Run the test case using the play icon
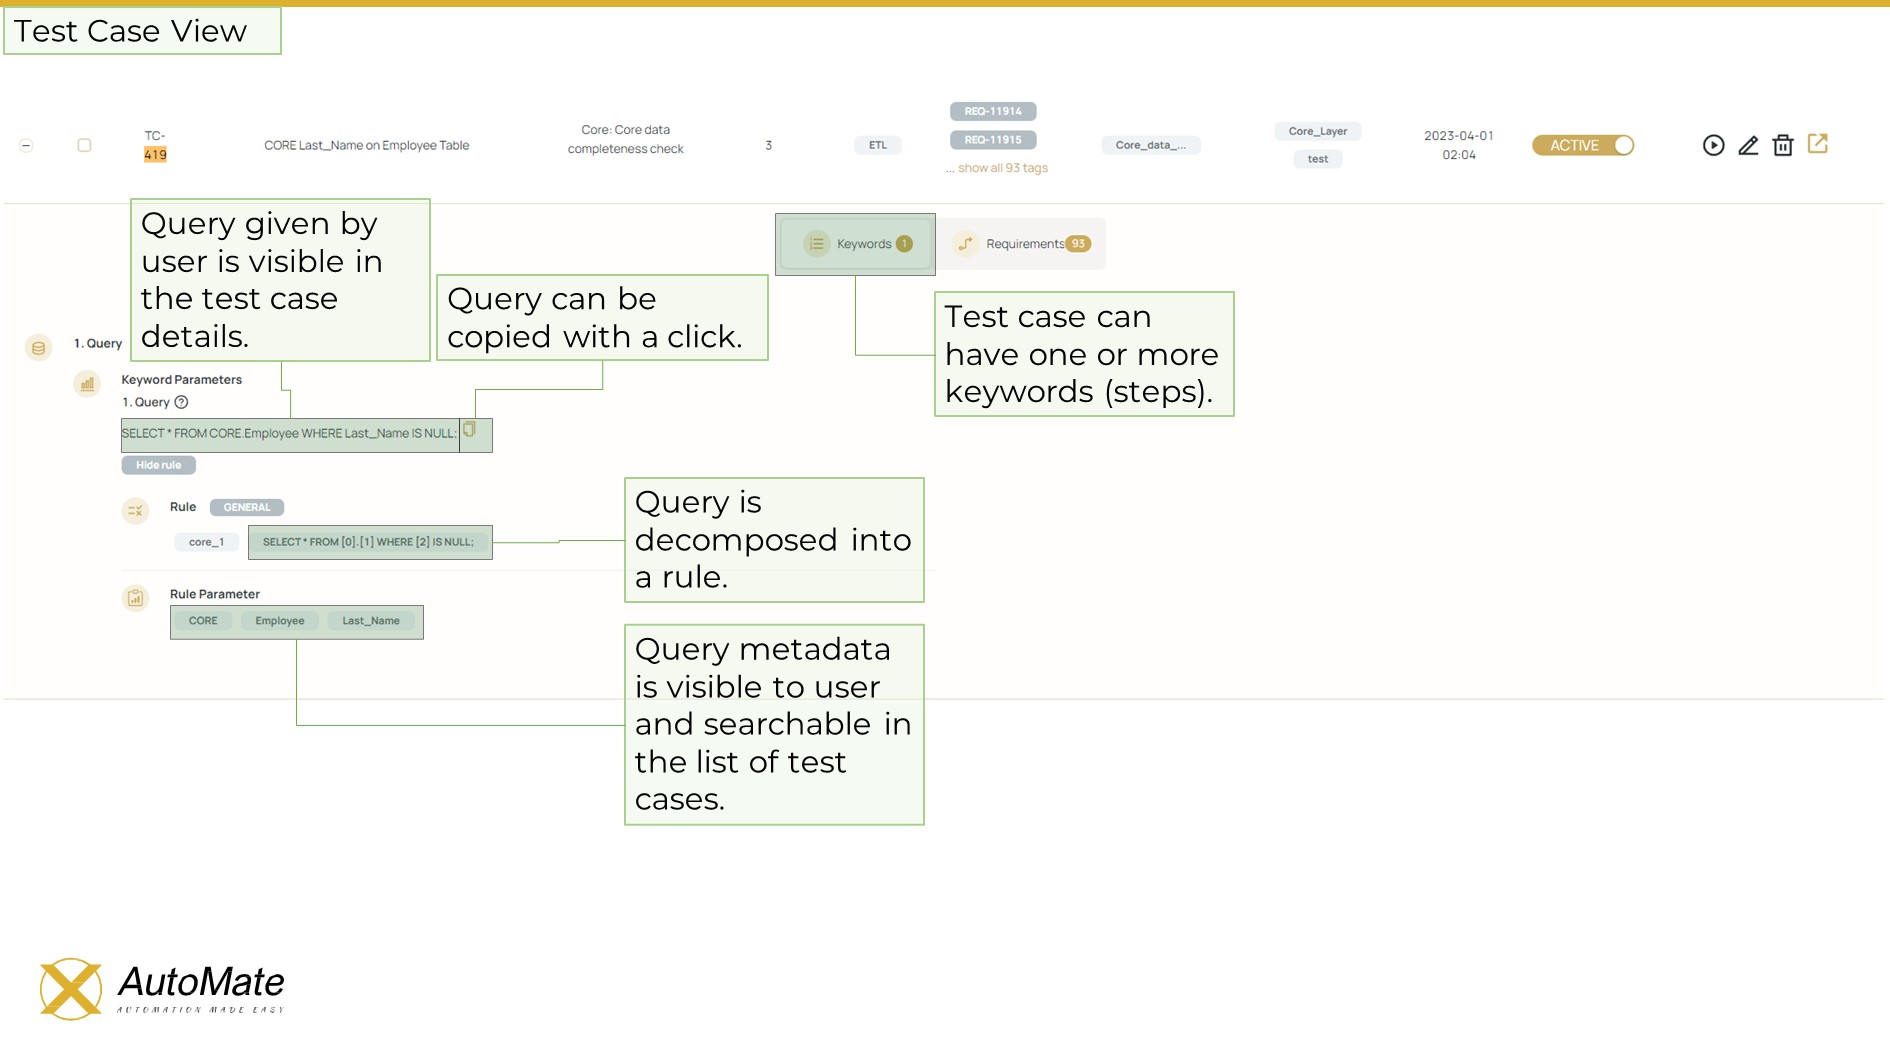The width and height of the screenshot is (1890, 1058). coord(1714,145)
